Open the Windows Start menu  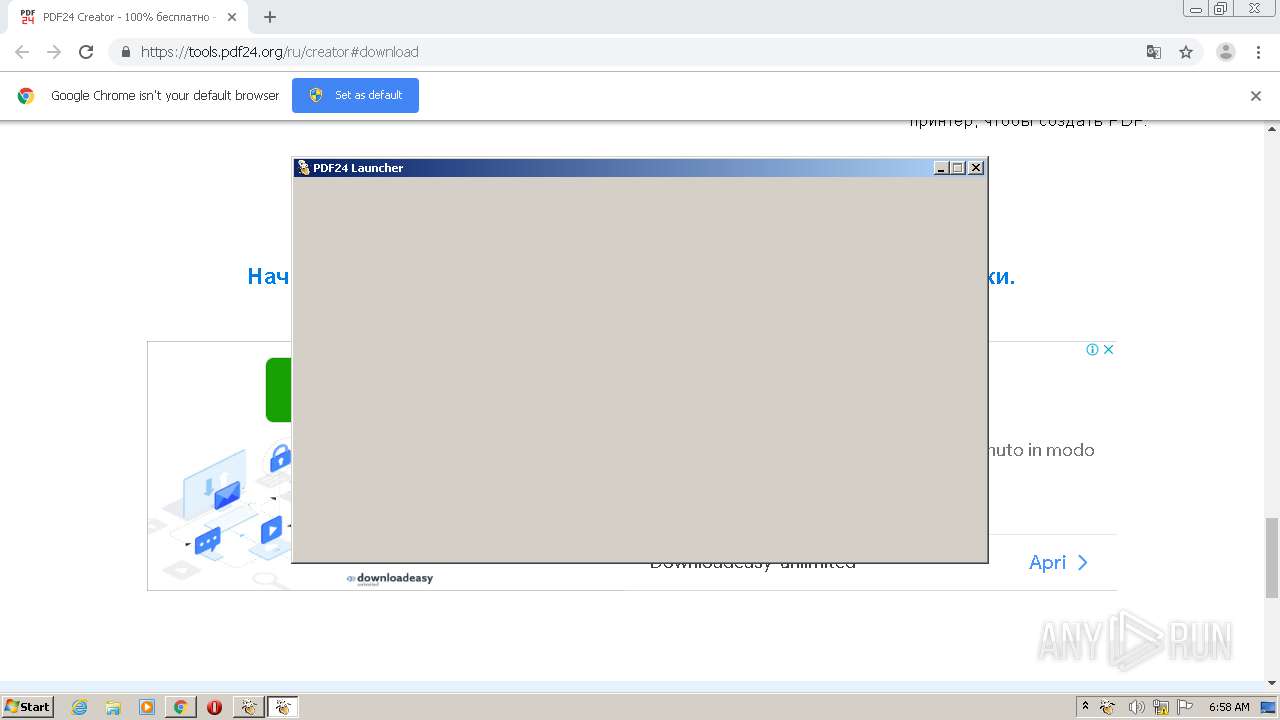27,707
